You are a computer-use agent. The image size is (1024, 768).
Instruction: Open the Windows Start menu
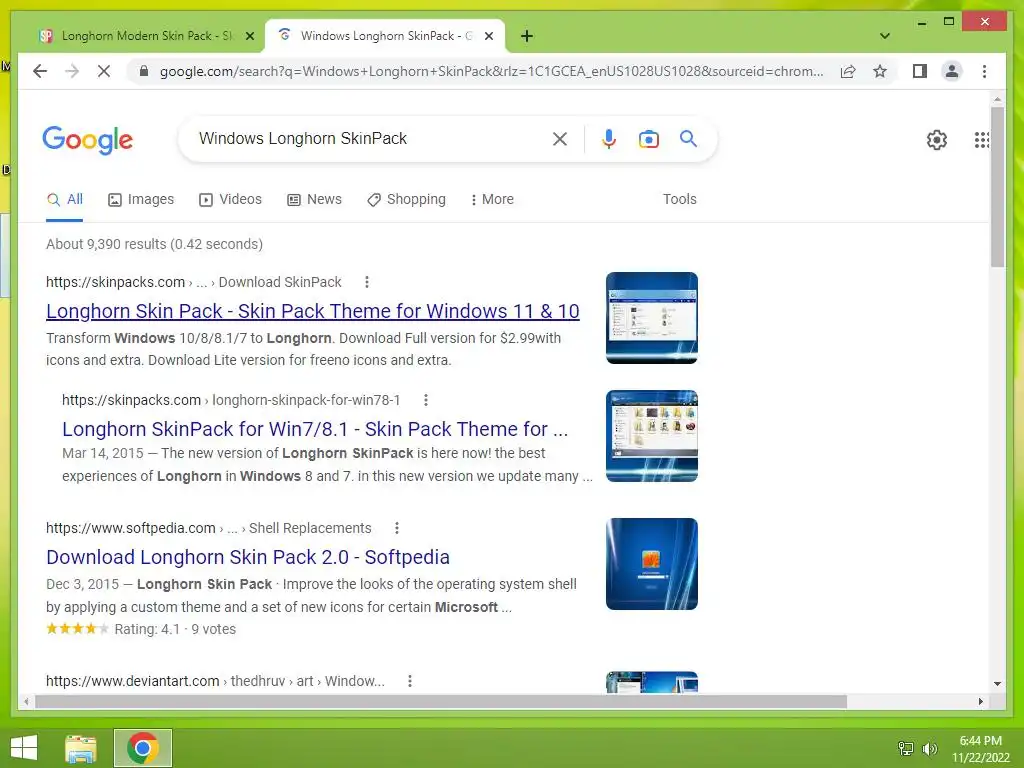pos(24,748)
